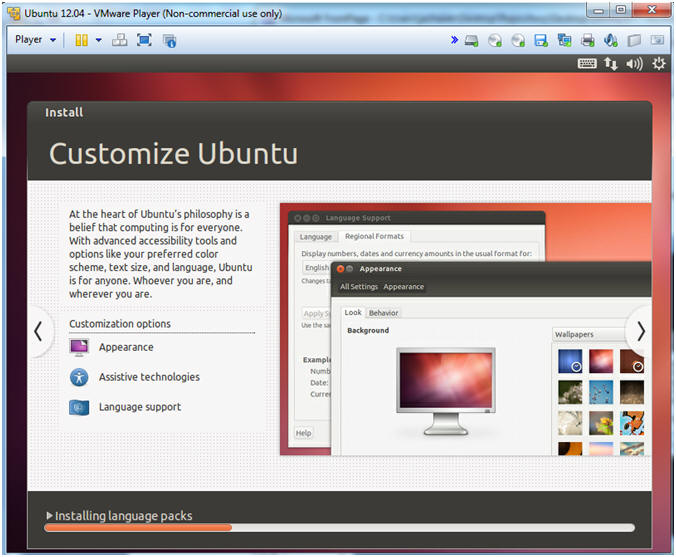Click the Customize Ubuntu heading
The height and width of the screenshot is (557, 676).
point(173,153)
